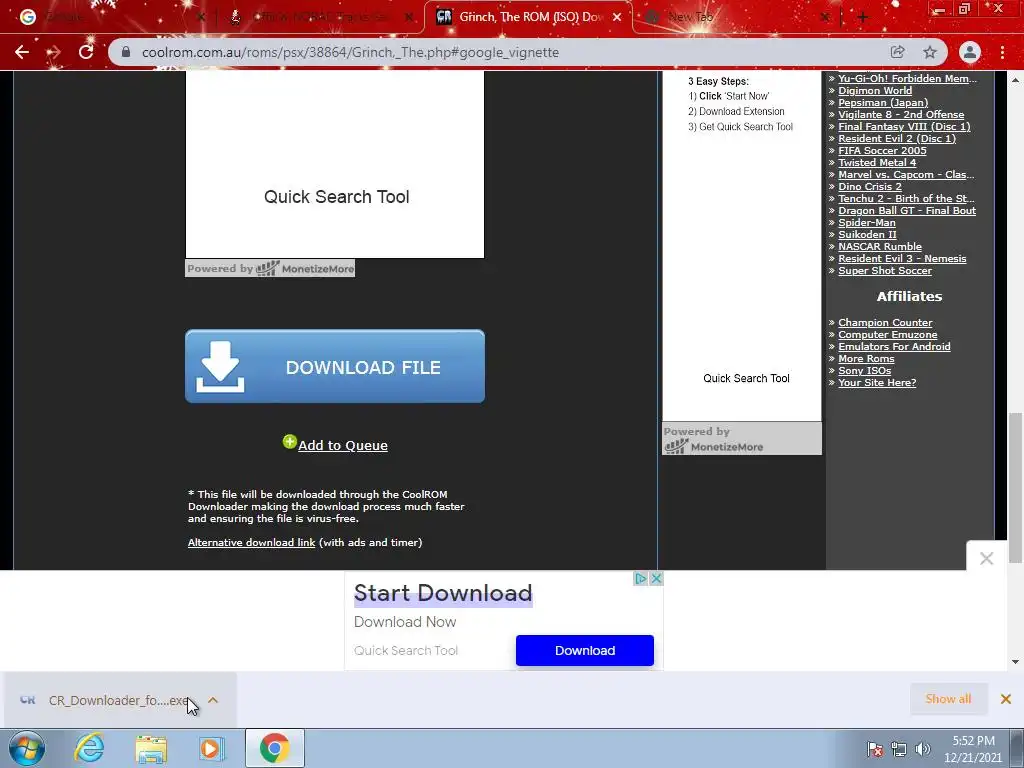
Task: Click Show all downloads
Action: [948, 699]
